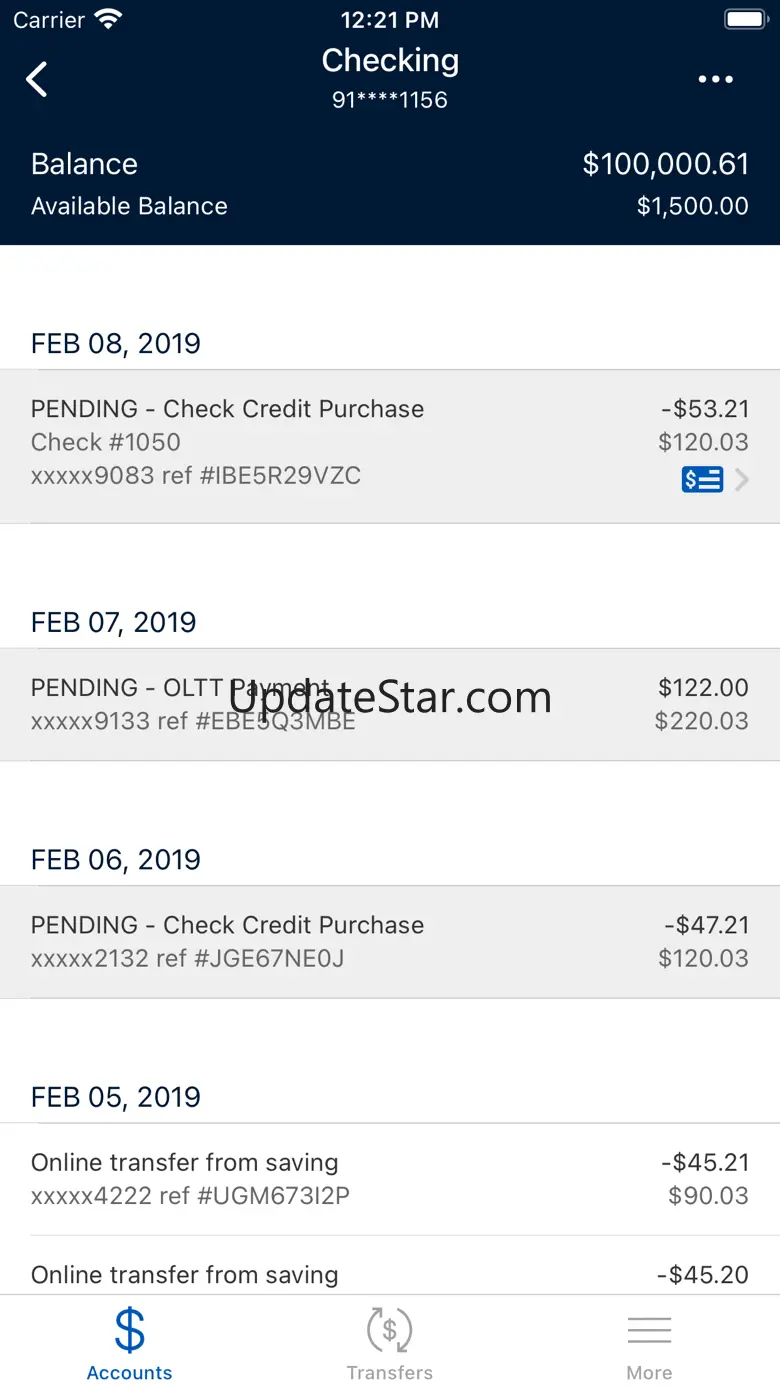Tap the Wi-Fi status icon
Screen dimensions: 780x1387
click(108, 19)
